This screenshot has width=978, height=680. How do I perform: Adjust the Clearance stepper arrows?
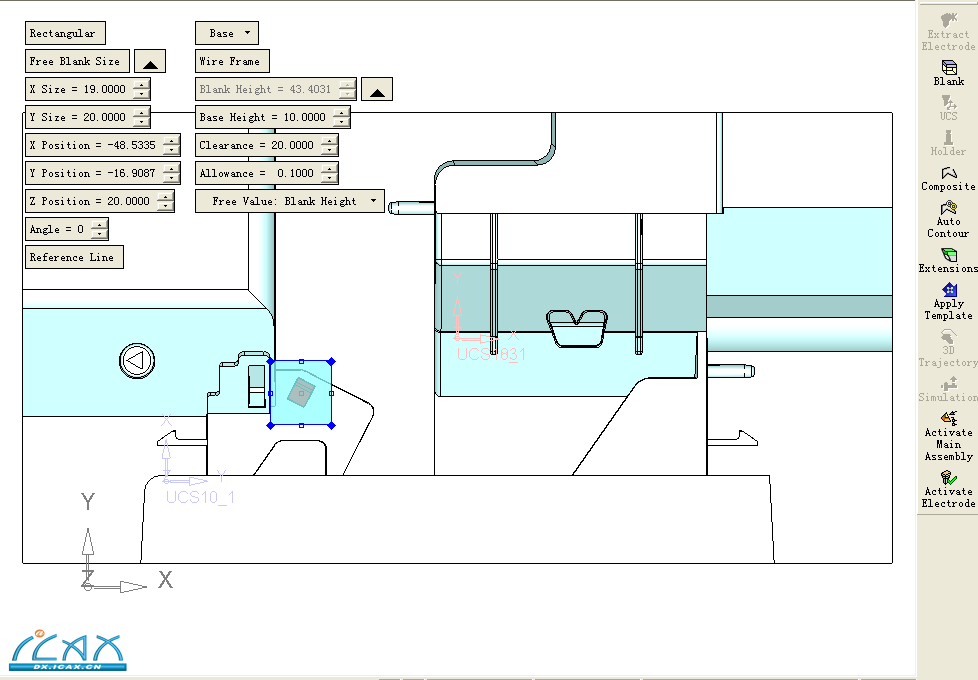point(329,145)
